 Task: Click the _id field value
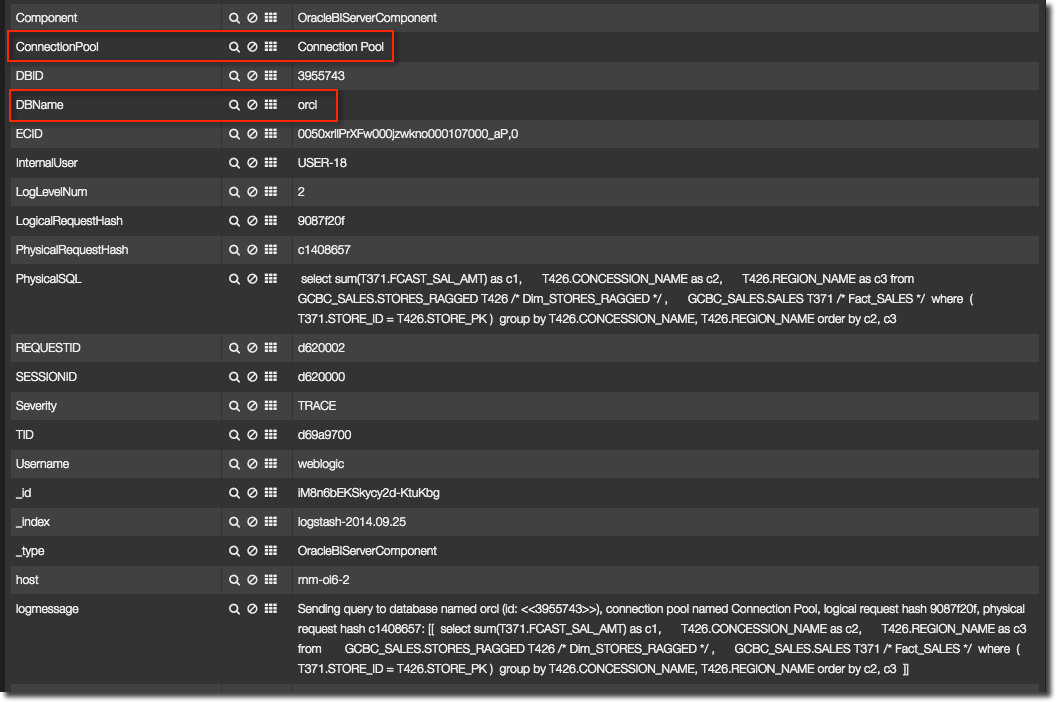pyautogui.click(x=368, y=493)
